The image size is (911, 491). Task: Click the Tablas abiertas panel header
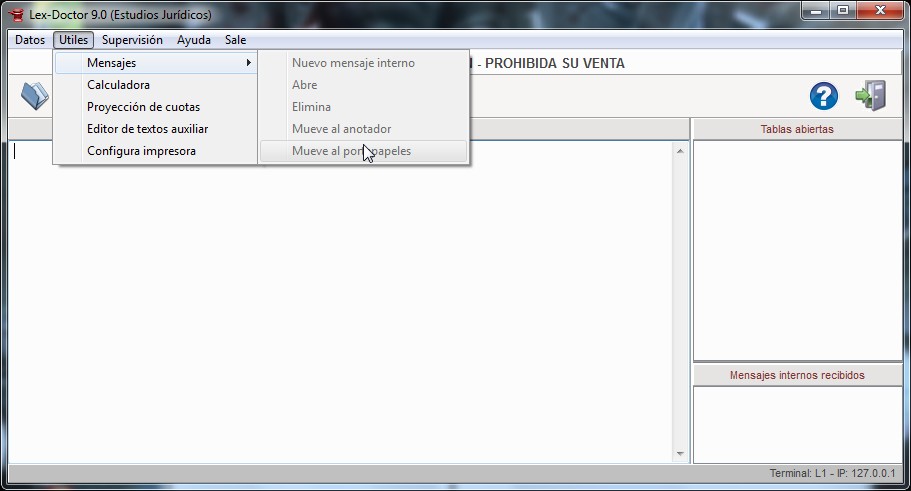pos(797,129)
